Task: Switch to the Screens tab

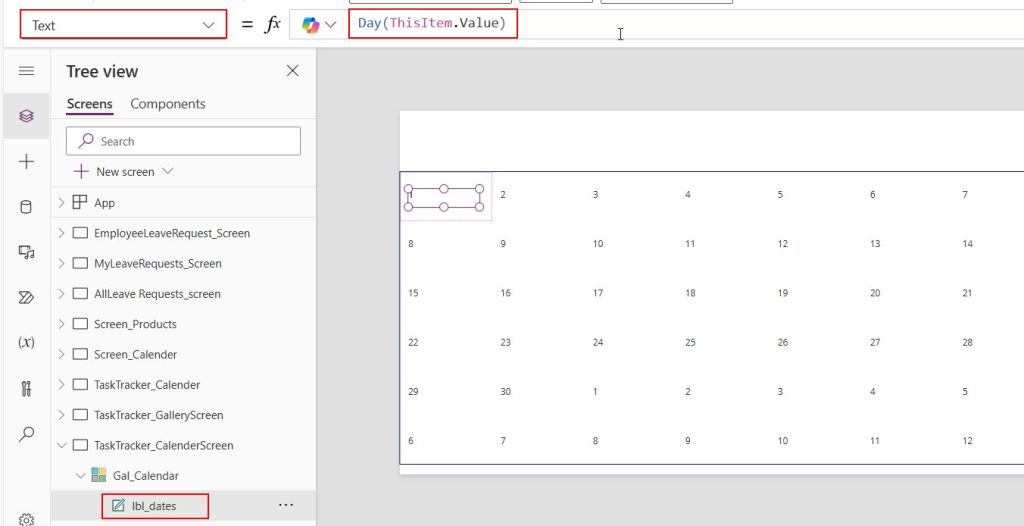Action: point(89,104)
